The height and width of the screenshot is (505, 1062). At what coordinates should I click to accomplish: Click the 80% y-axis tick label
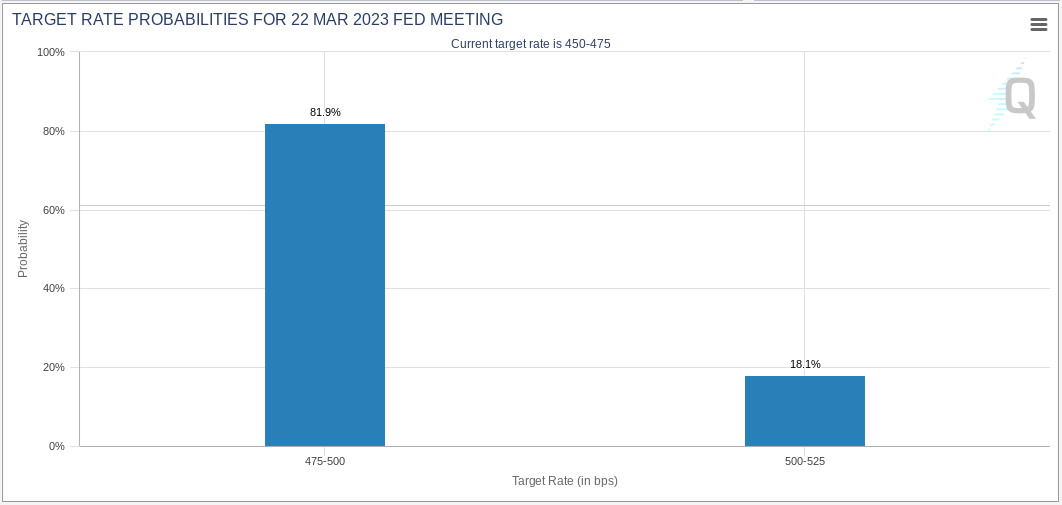click(x=53, y=131)
